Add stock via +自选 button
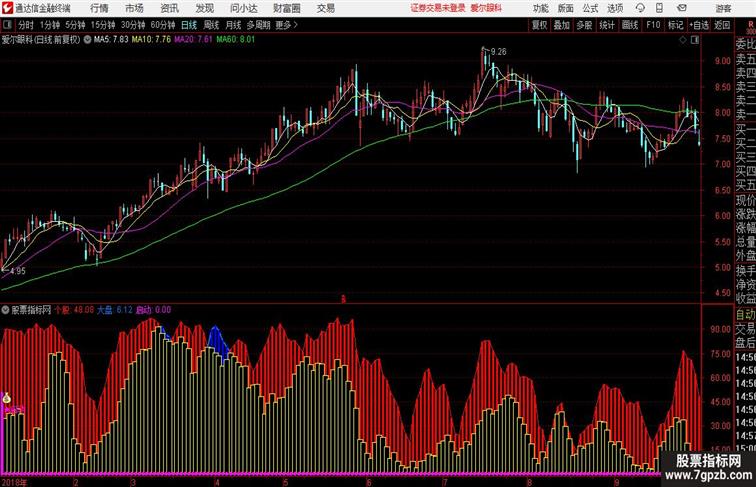Viewport: 756px width, 487px height. coord(699,25)
